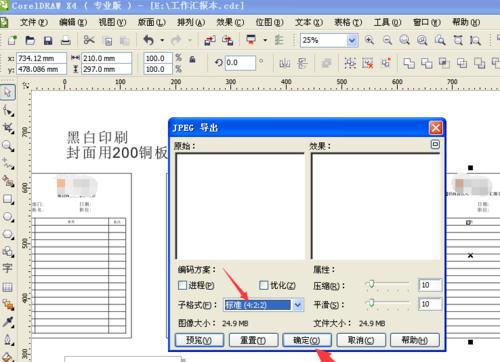Viewport: 500px width, 362px height.
Task: Open the 文件(F) menu
Action: click(x=34, y=22)
